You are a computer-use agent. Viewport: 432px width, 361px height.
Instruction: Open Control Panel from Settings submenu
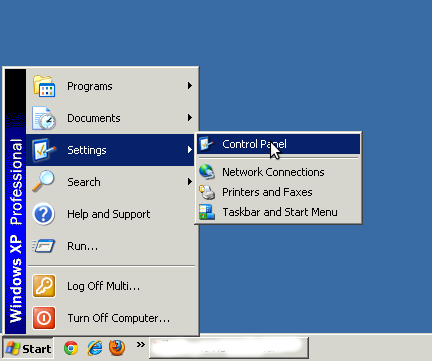279,144
